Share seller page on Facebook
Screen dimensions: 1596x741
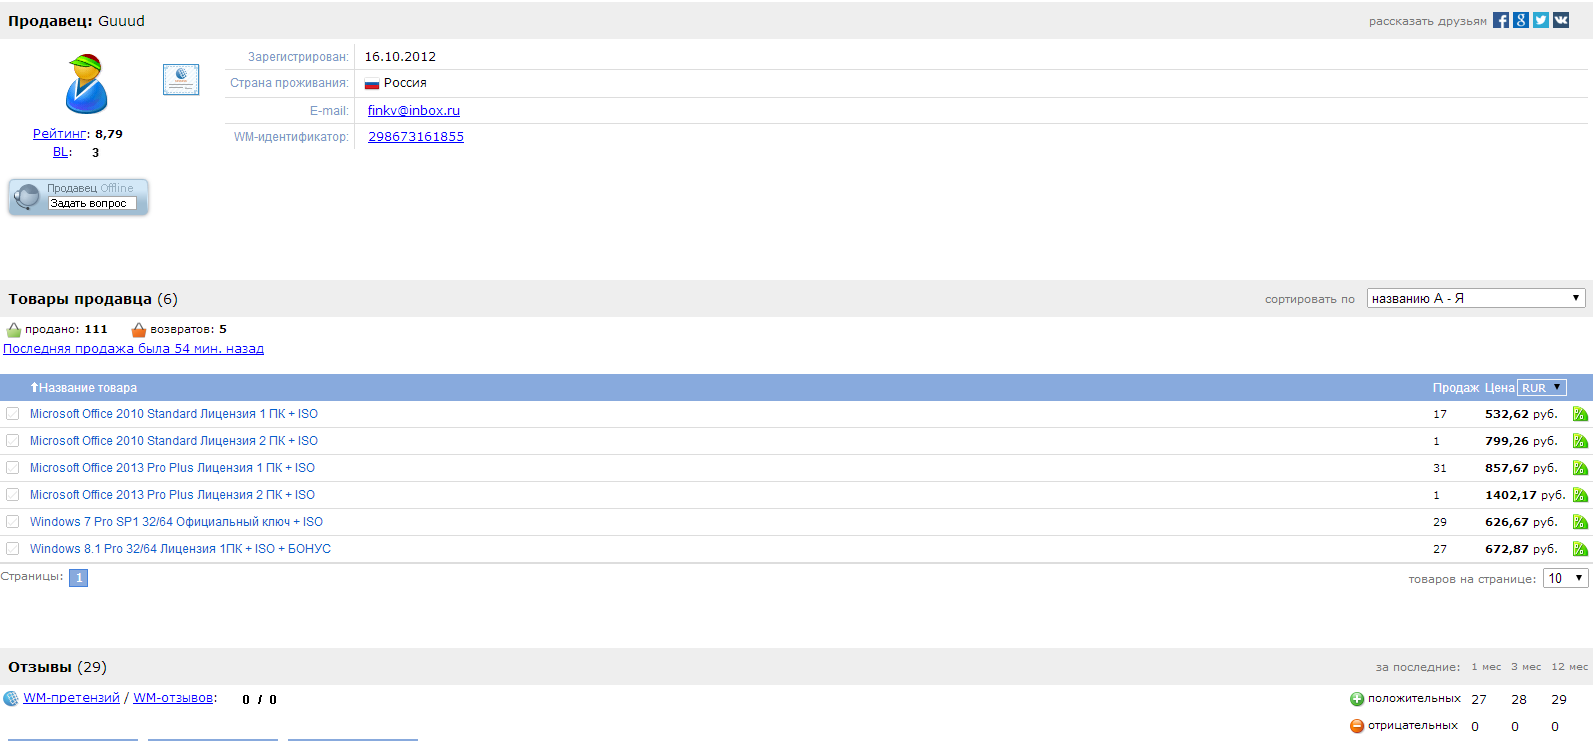[1501, 20]
